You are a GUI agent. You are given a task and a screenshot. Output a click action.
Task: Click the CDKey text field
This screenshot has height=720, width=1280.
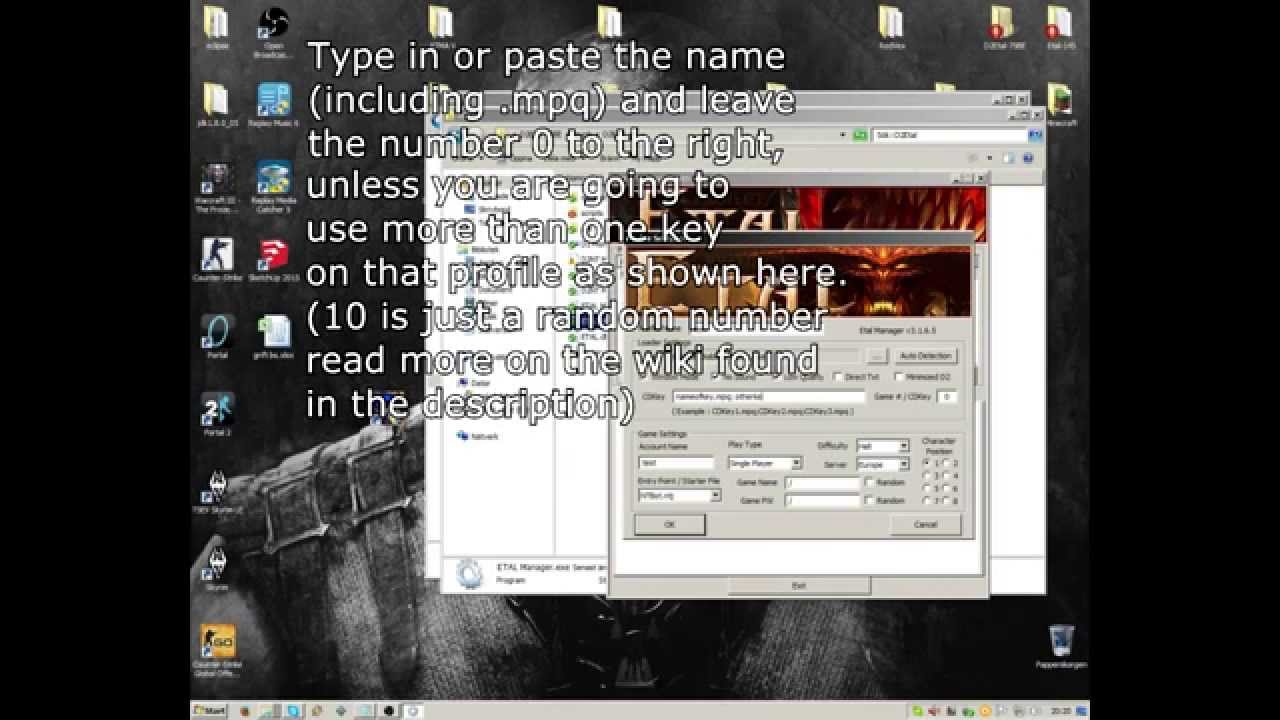[x=768, y=397]
